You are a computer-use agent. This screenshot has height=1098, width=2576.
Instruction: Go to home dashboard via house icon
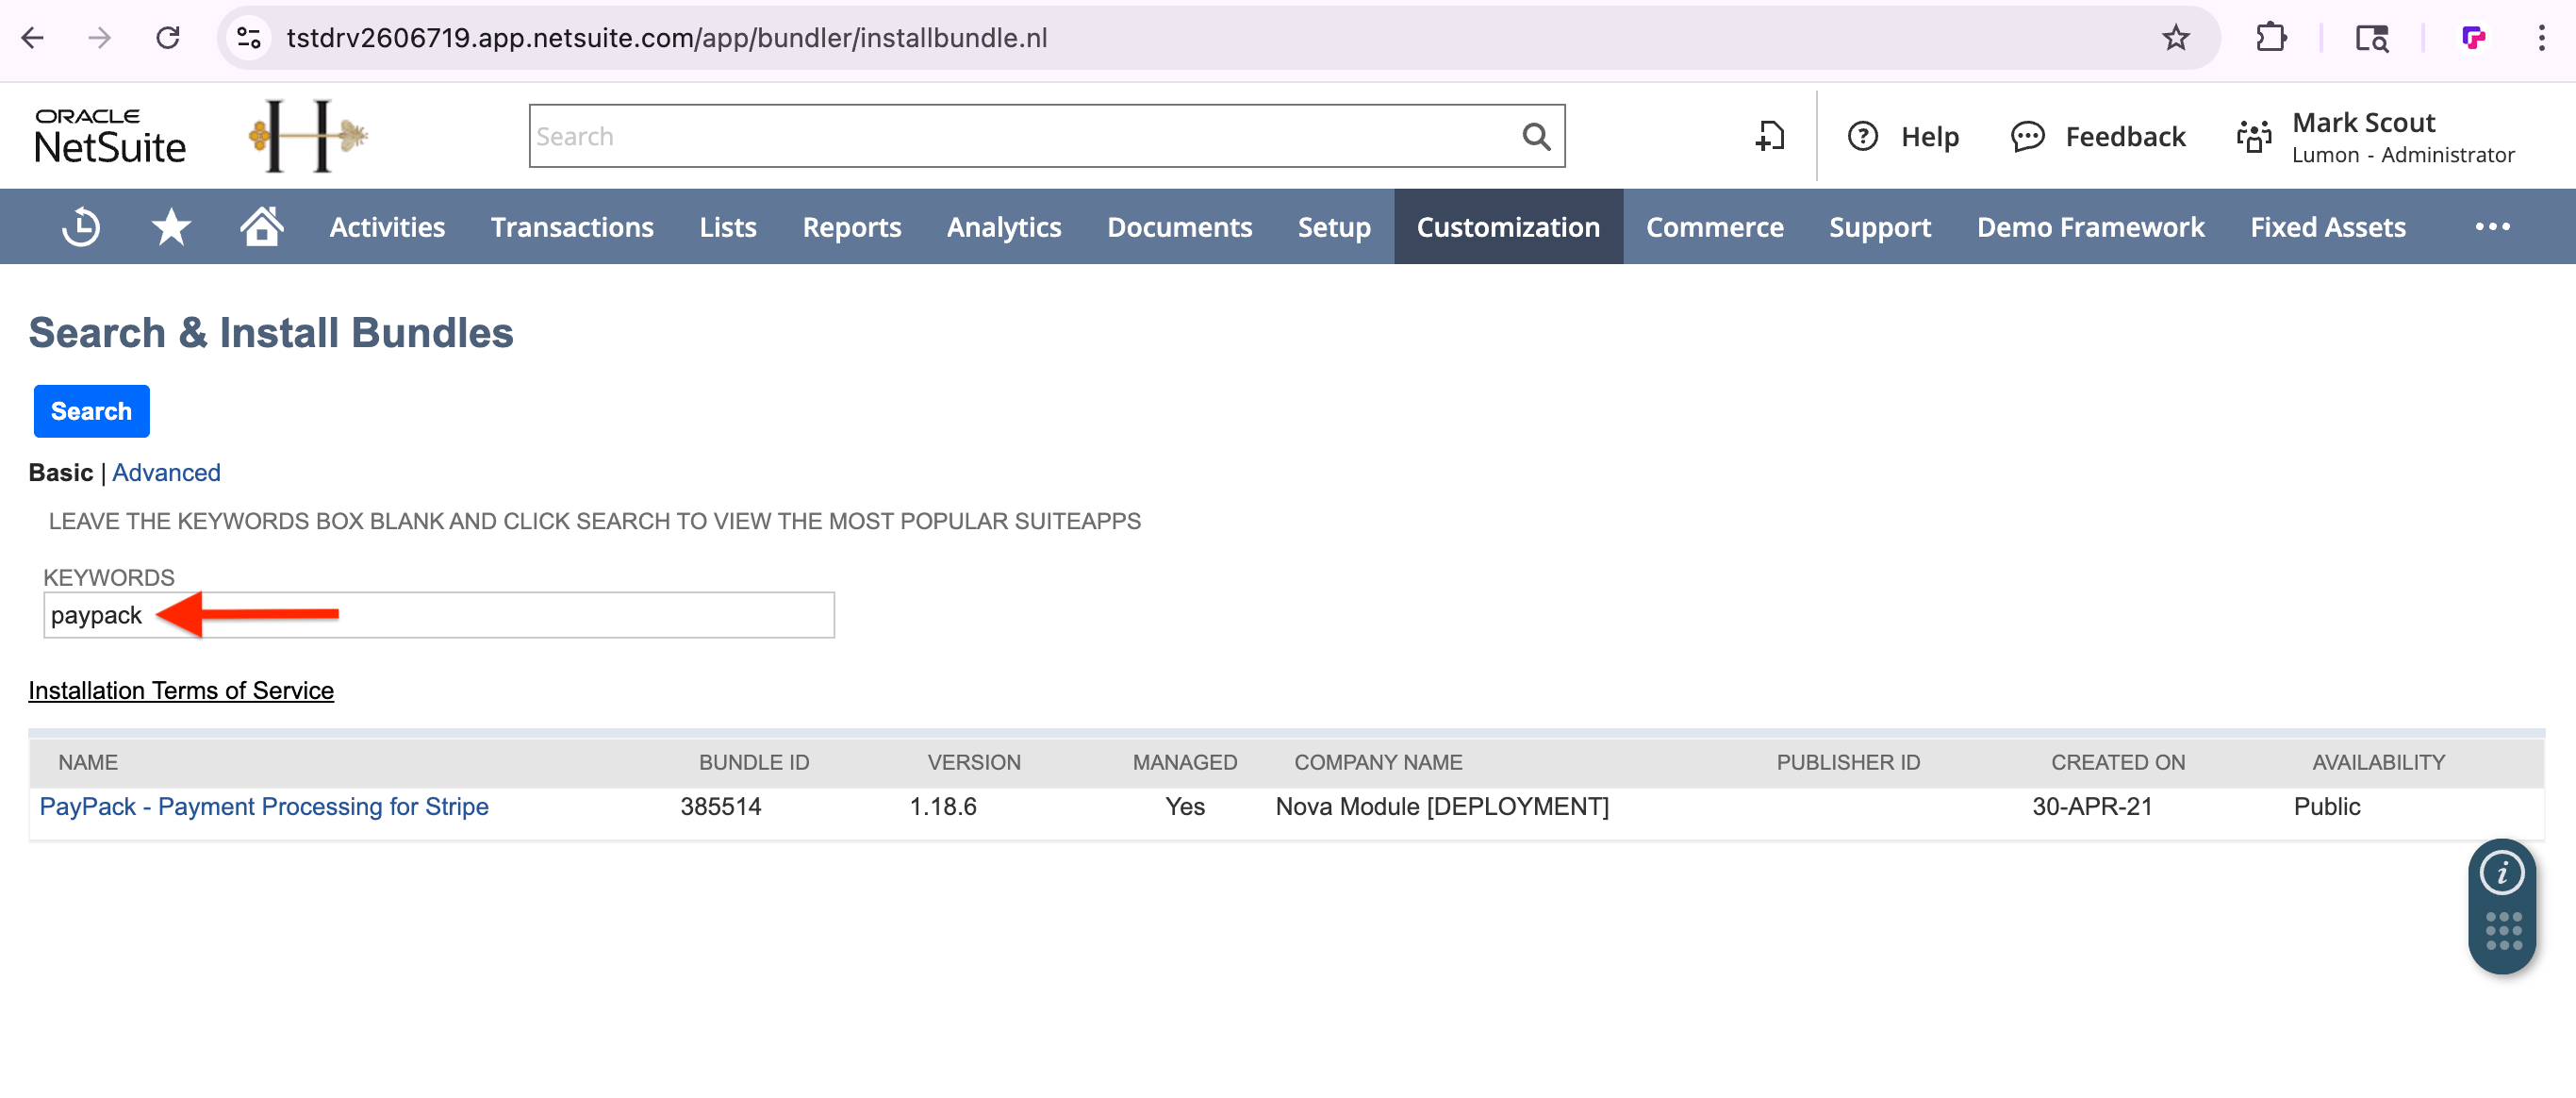pos(260,226)
